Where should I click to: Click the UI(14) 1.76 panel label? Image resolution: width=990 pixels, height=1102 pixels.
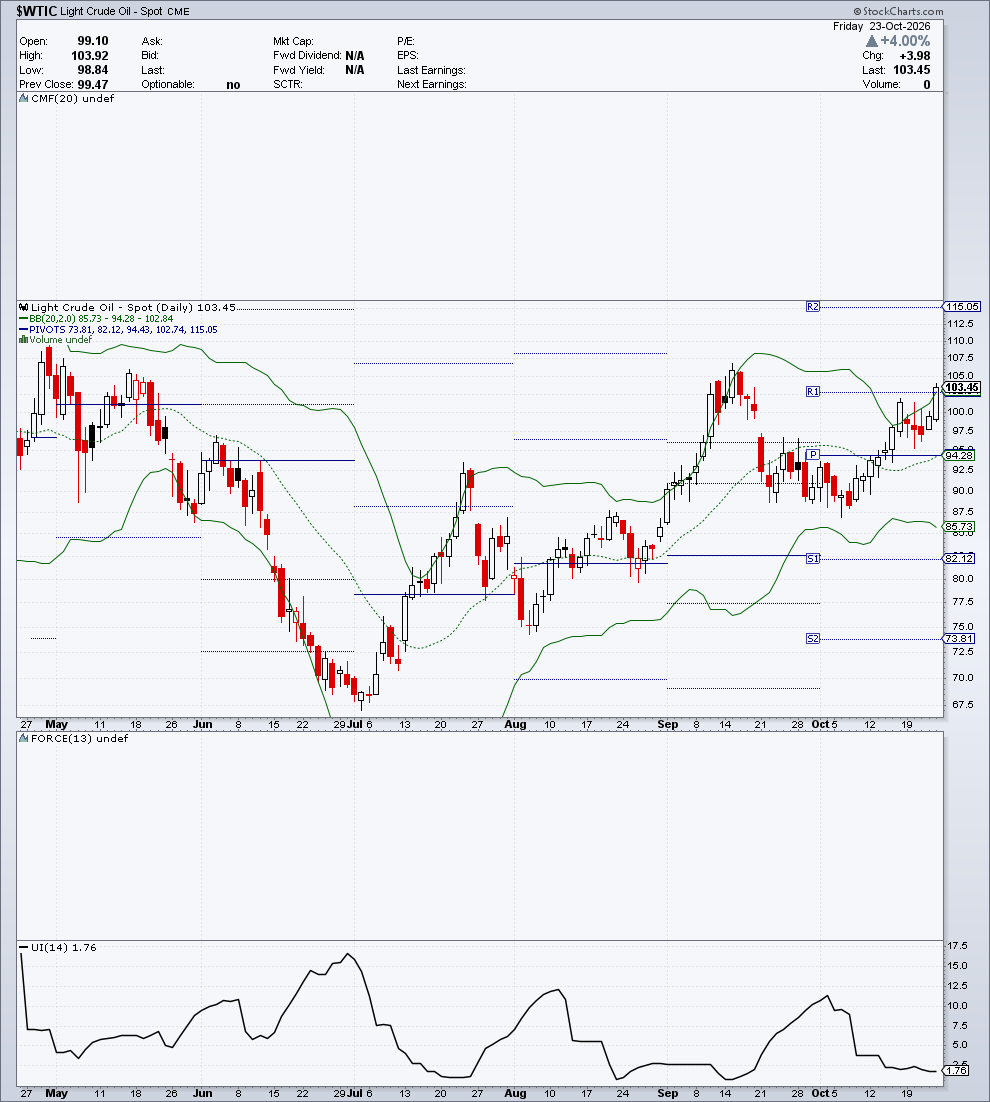63,947
